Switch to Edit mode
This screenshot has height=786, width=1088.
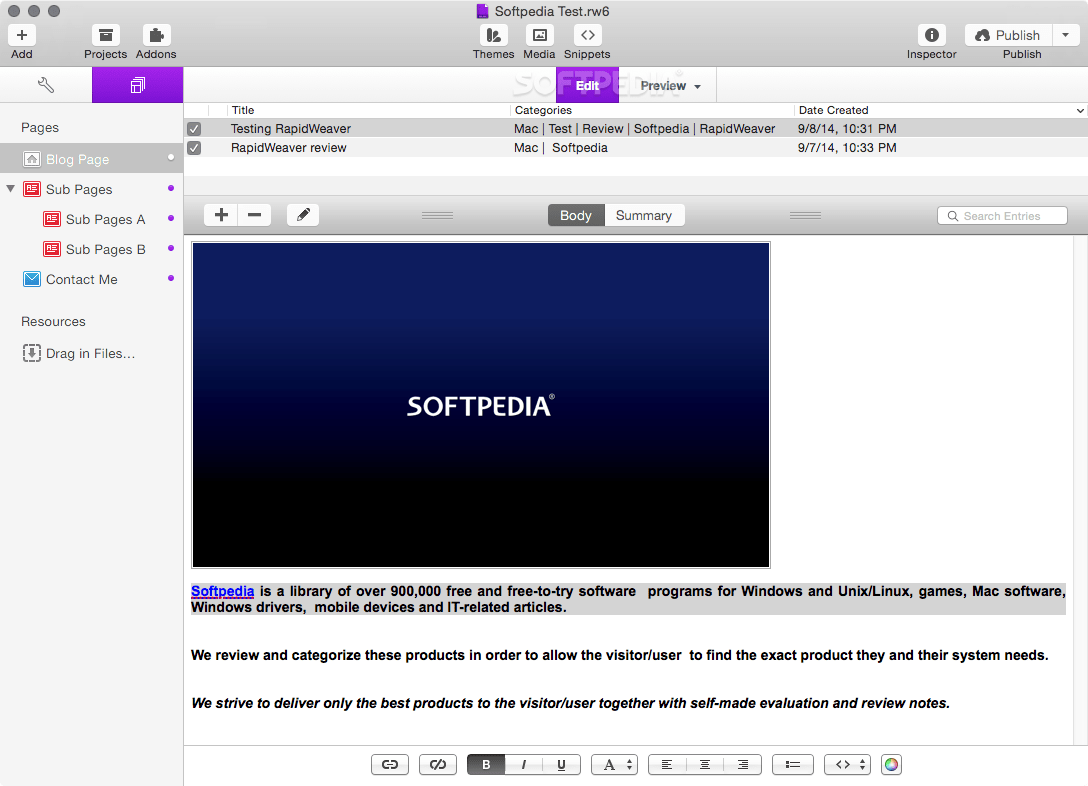587,85
